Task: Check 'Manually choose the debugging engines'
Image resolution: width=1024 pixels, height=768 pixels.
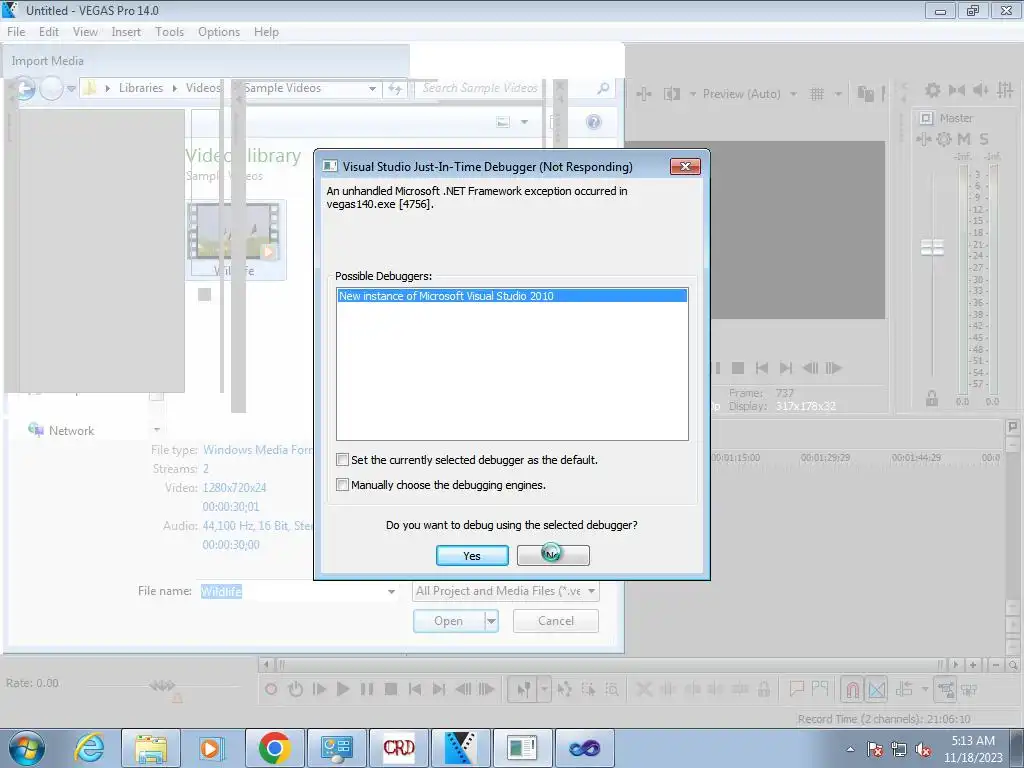Action: coord(342,485)
